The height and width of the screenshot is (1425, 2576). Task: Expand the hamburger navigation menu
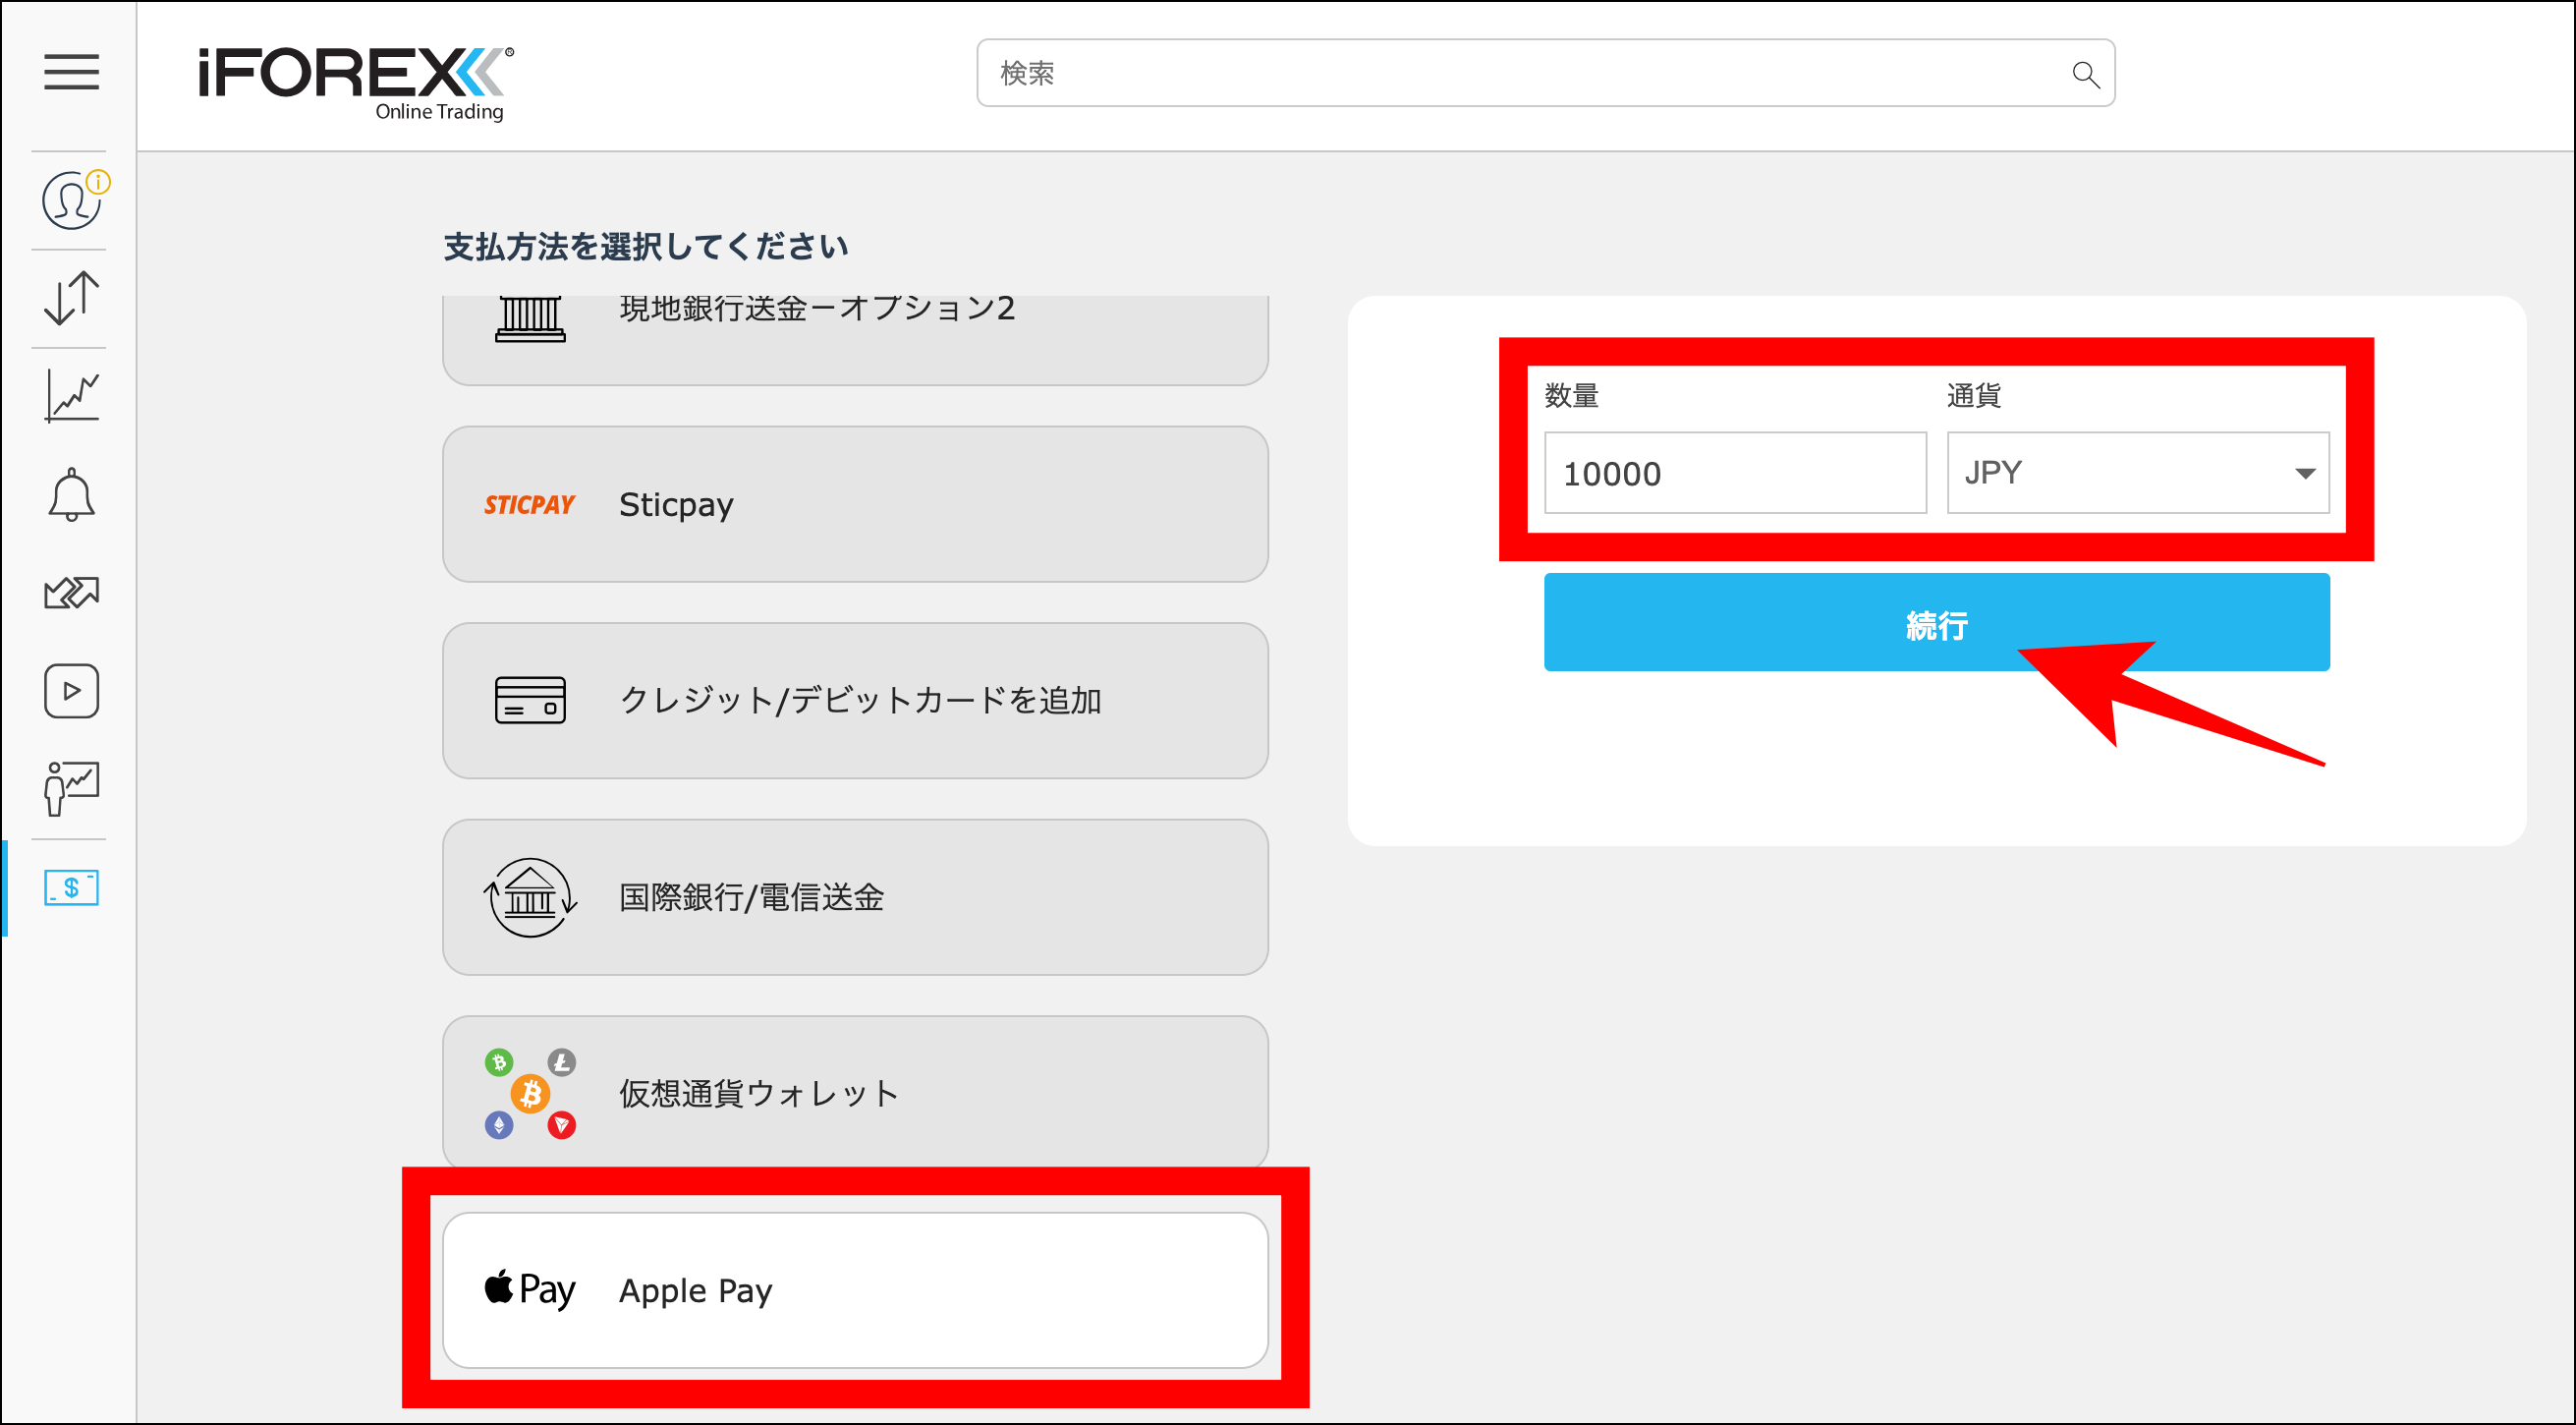71,73
